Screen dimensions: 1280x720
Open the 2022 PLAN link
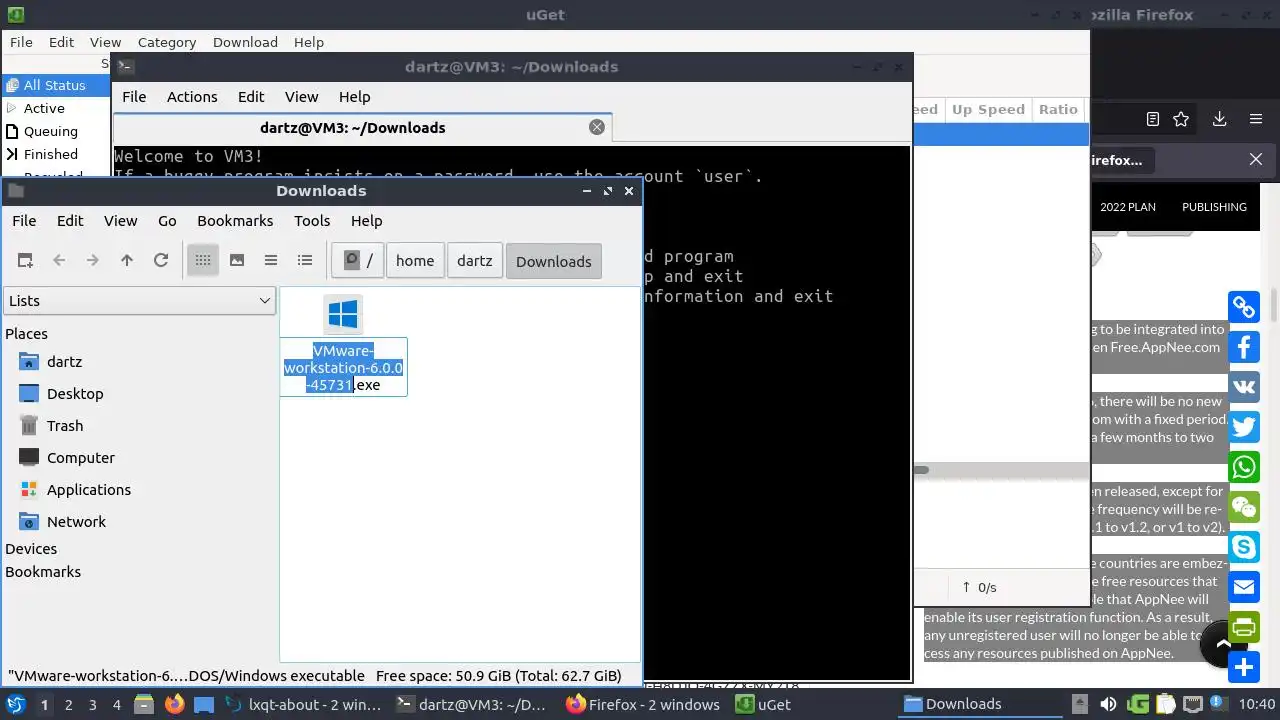[1128, 207]
